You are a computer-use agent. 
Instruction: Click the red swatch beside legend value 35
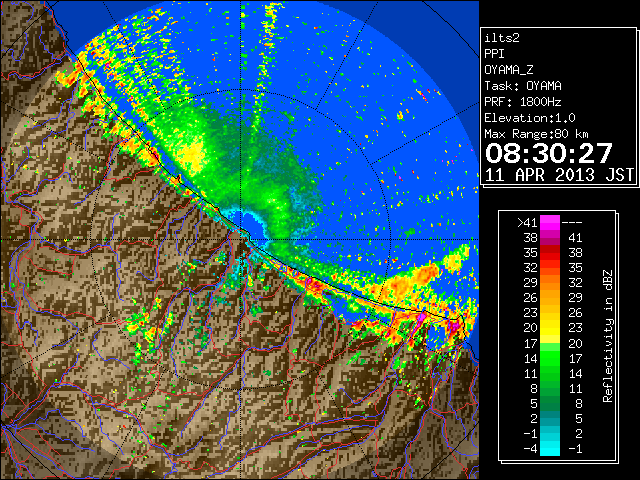[x=550, y=253]
